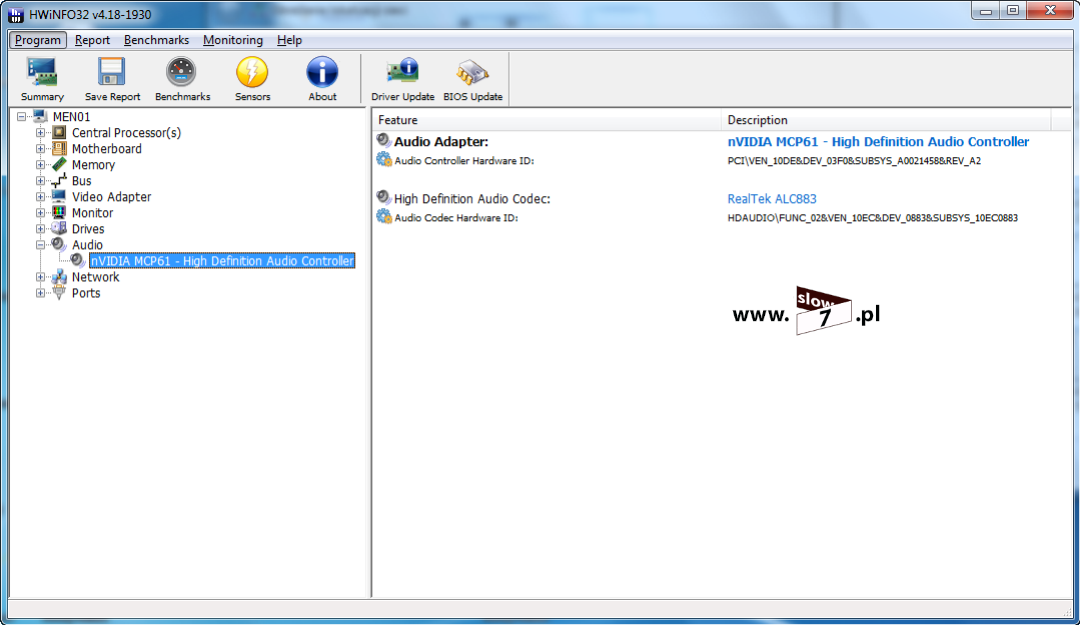1080x625 pixels.
Task: Click speaker icon beside High Definition Audio Codec
Action: (384, 198)
